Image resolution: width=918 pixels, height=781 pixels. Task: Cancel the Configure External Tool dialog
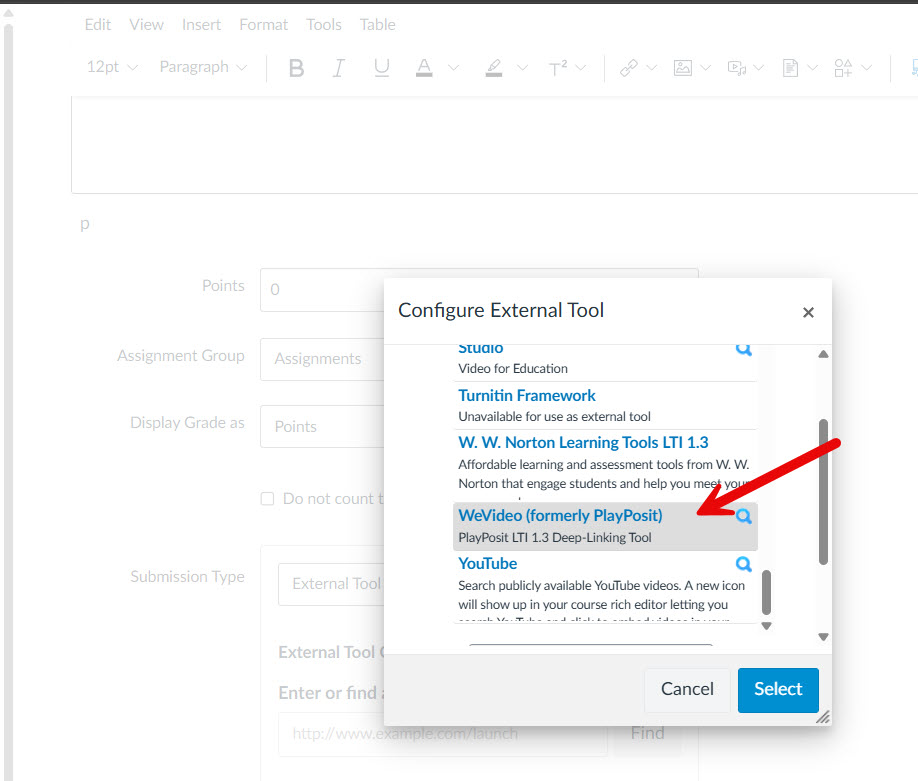coord(687,689)
